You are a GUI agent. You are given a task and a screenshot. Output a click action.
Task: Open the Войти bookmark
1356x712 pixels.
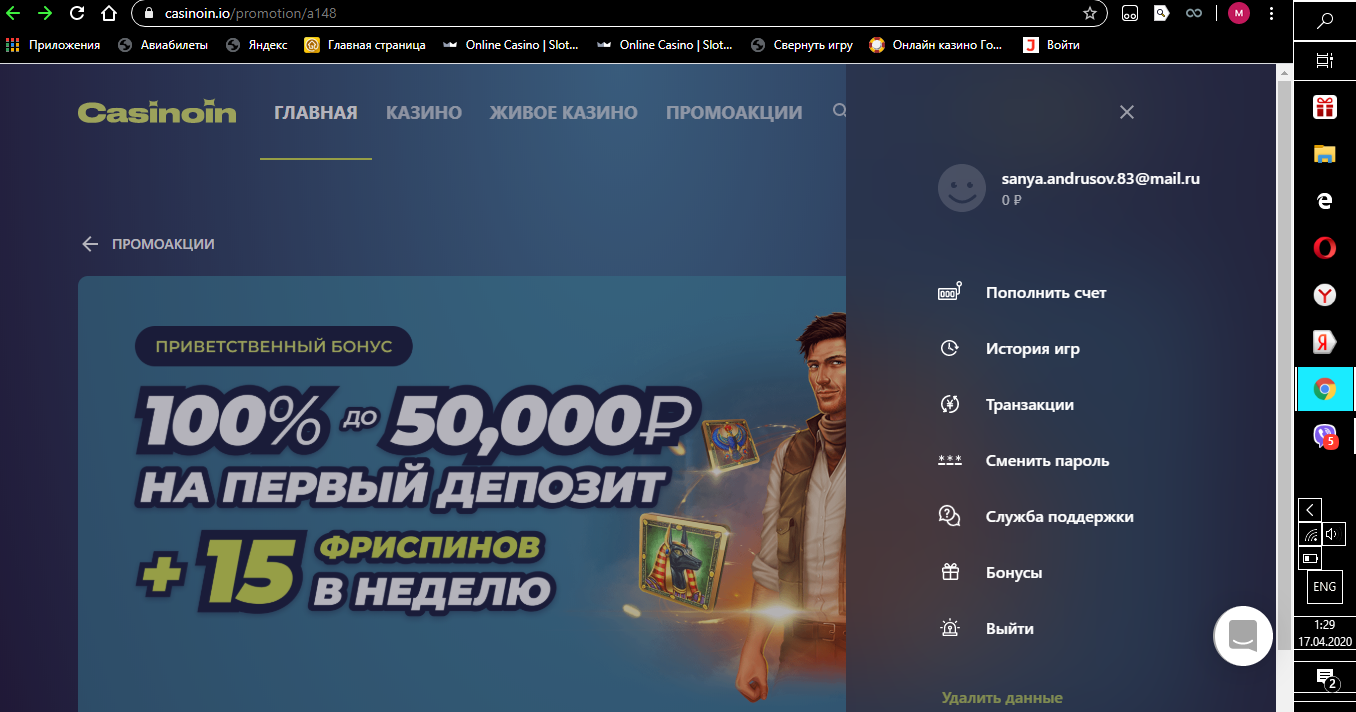point(1051,45)
